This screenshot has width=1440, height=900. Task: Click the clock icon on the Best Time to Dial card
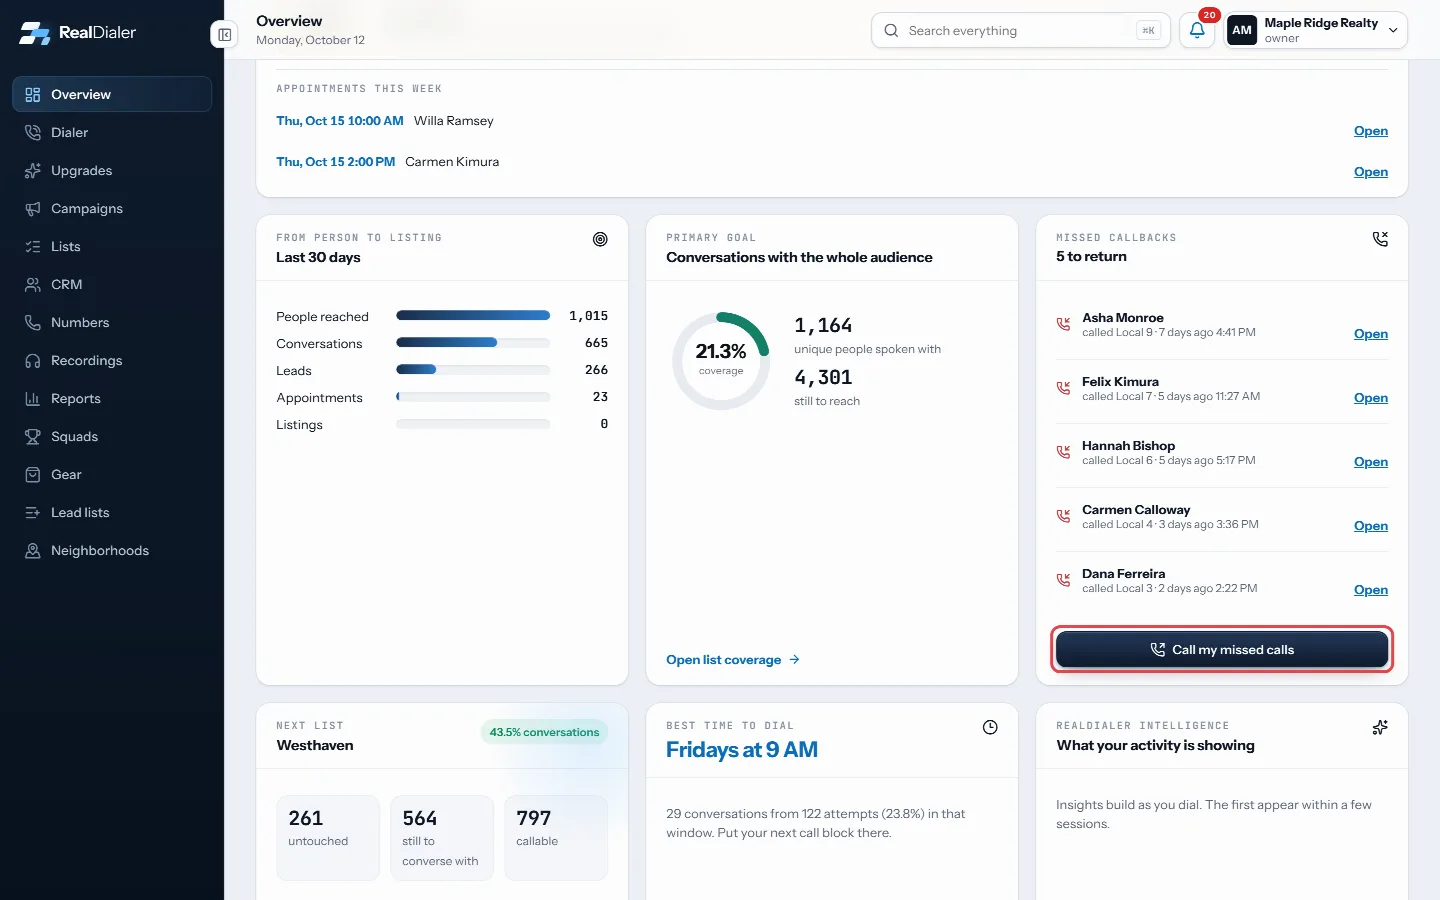(990, 727)
